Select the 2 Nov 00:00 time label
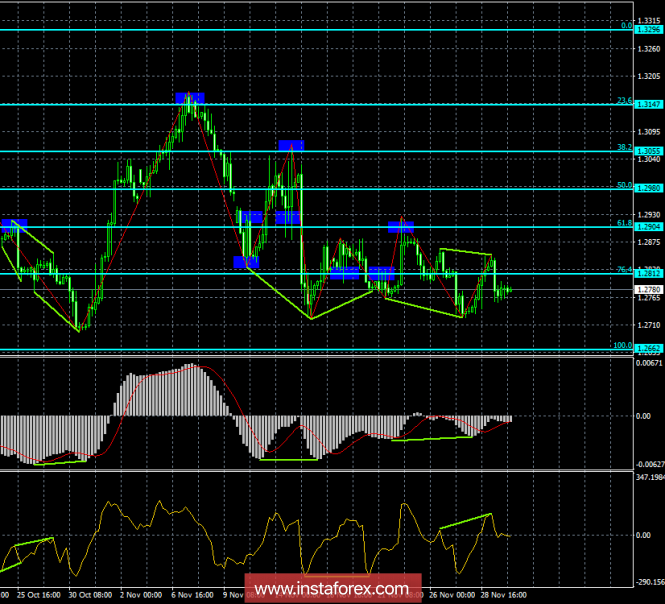The width and height of the screenshot is (665, 604). (x=139, y=594)
